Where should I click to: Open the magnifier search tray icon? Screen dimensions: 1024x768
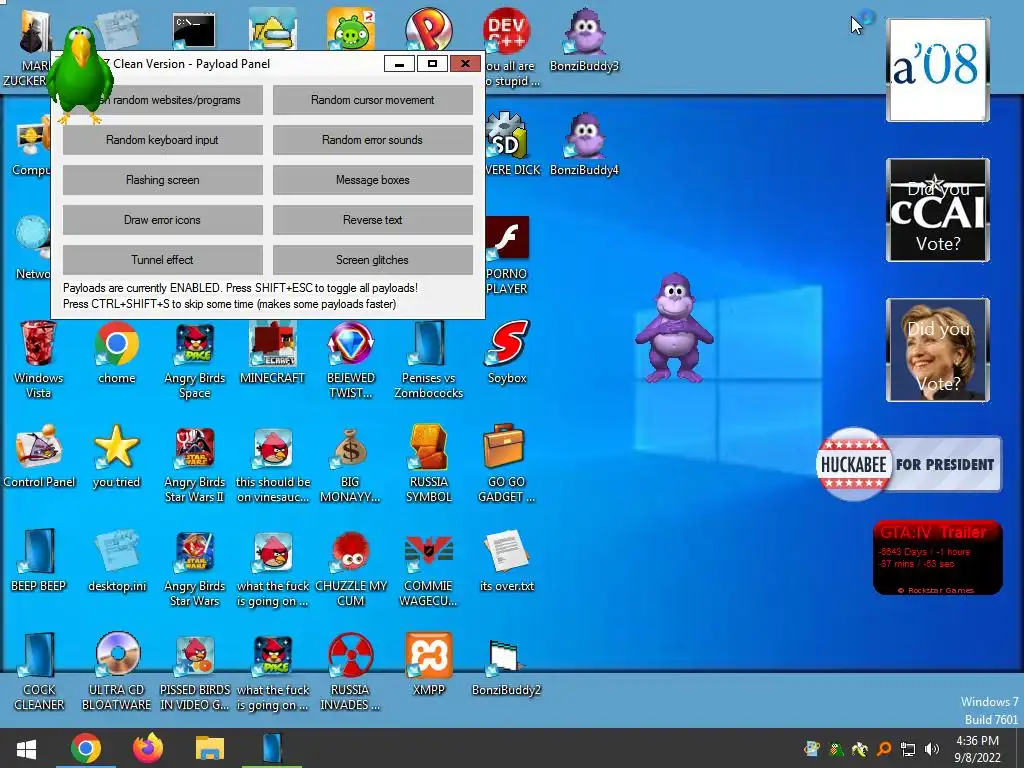click(x=884, y=749)
